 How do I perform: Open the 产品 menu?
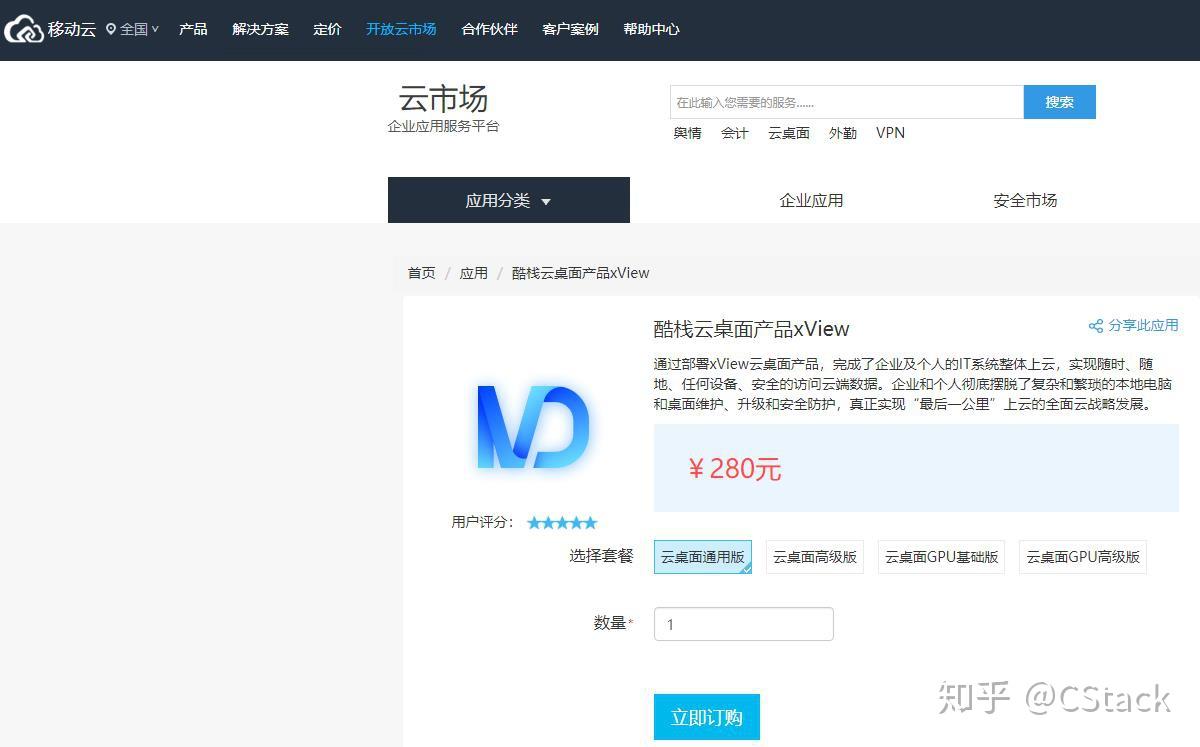point(193,29)
